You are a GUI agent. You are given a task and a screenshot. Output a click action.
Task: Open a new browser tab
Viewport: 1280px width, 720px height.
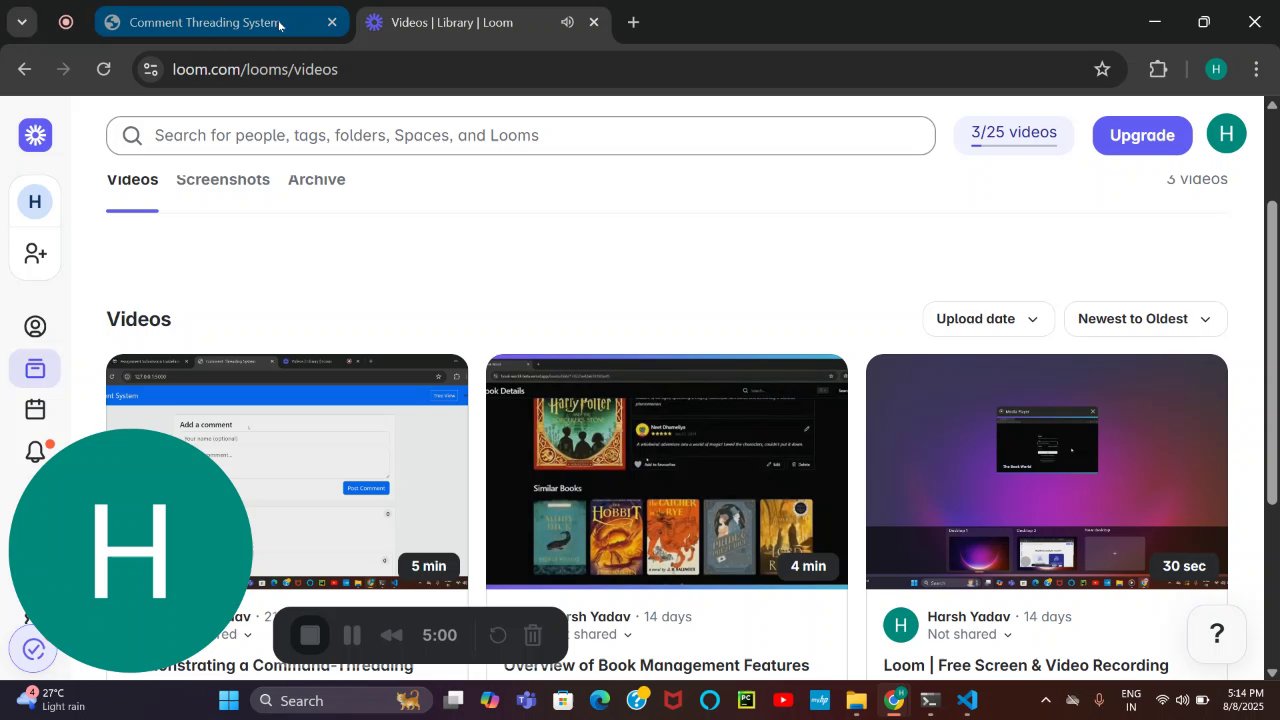point(633,22)
